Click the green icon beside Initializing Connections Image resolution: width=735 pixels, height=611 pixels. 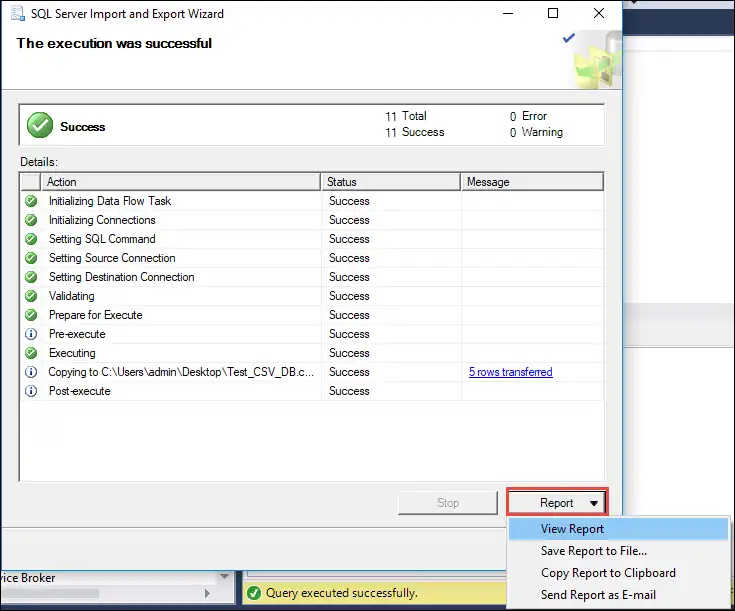31,220
